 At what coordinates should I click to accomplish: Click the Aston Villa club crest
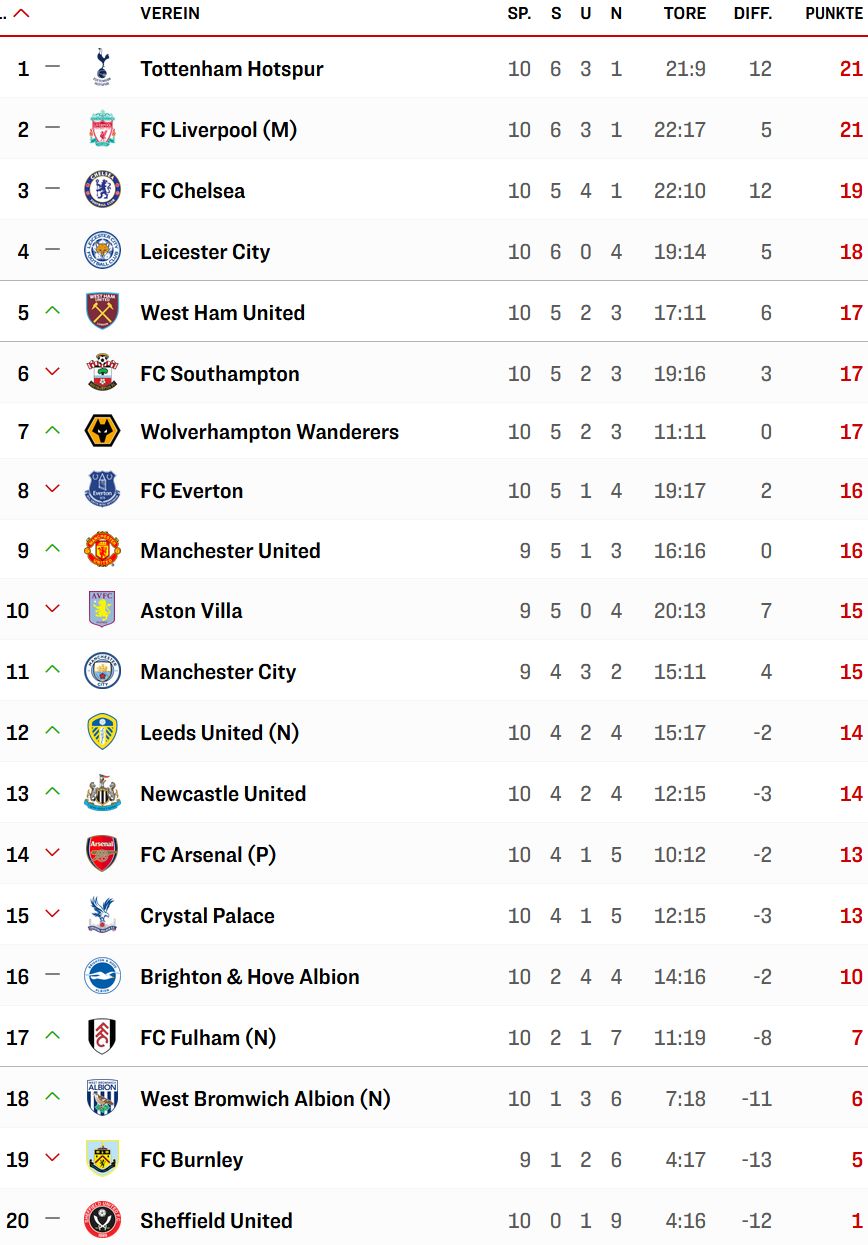coord(102,610)
